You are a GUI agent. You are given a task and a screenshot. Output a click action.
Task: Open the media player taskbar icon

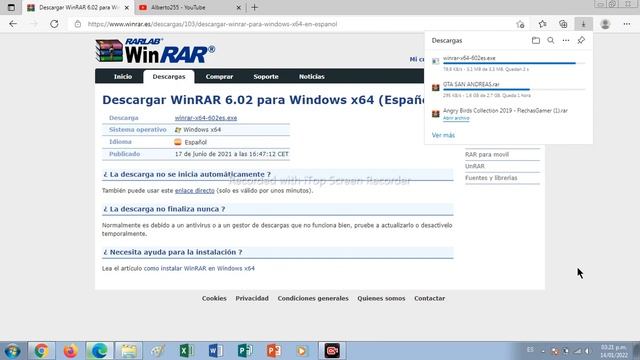point(302,351)
